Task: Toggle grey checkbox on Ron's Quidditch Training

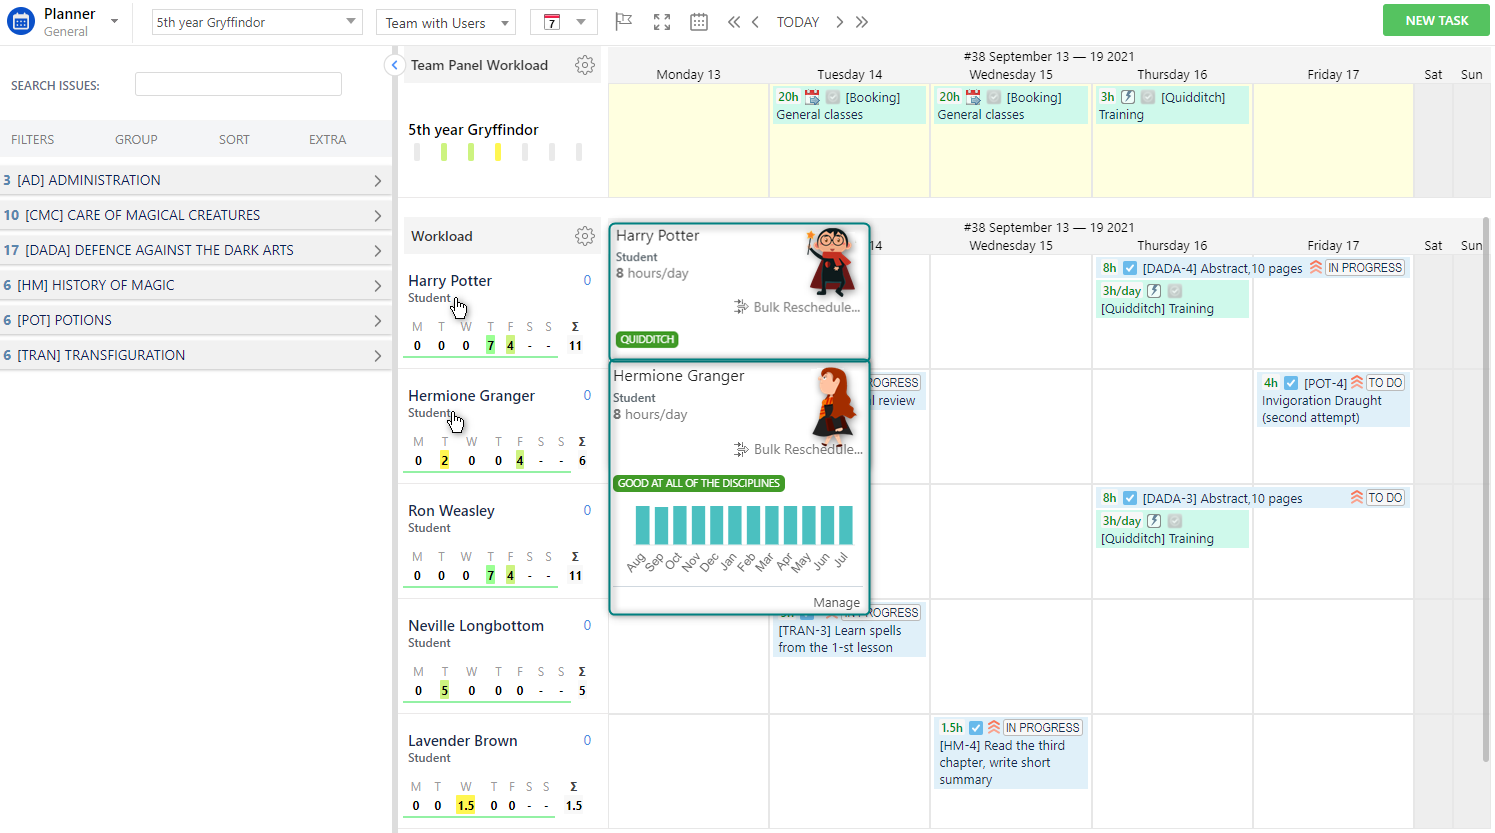Action: point(1175,521)
